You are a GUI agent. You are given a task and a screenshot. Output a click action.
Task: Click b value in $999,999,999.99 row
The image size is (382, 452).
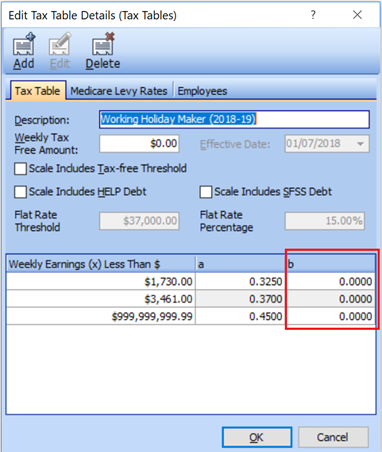(331, 316)
